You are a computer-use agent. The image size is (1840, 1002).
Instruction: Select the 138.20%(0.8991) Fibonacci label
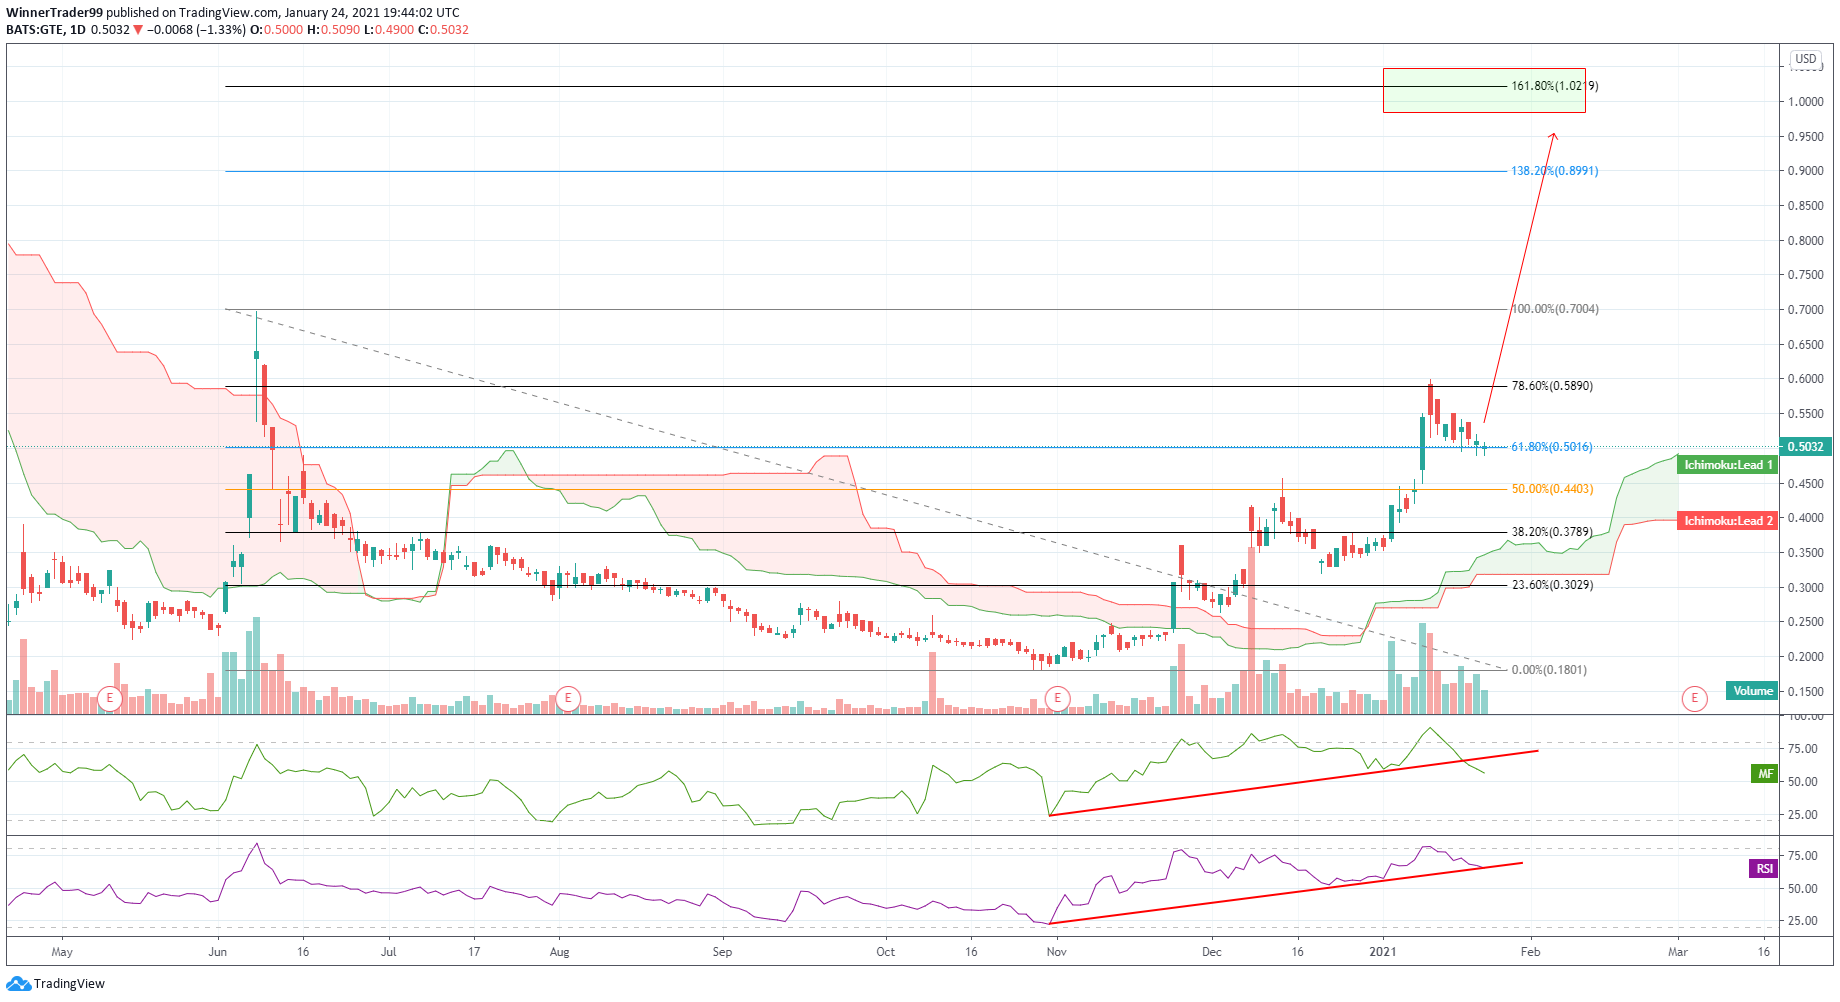[1554, 171]
